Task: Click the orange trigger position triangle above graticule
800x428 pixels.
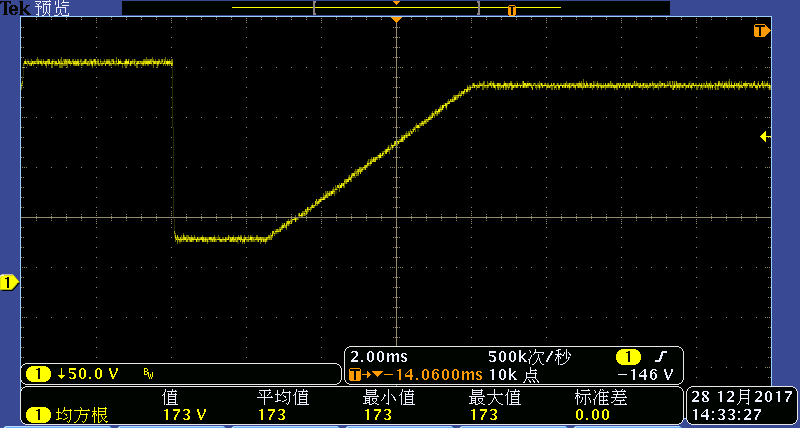Action: (x=396, y=20)
